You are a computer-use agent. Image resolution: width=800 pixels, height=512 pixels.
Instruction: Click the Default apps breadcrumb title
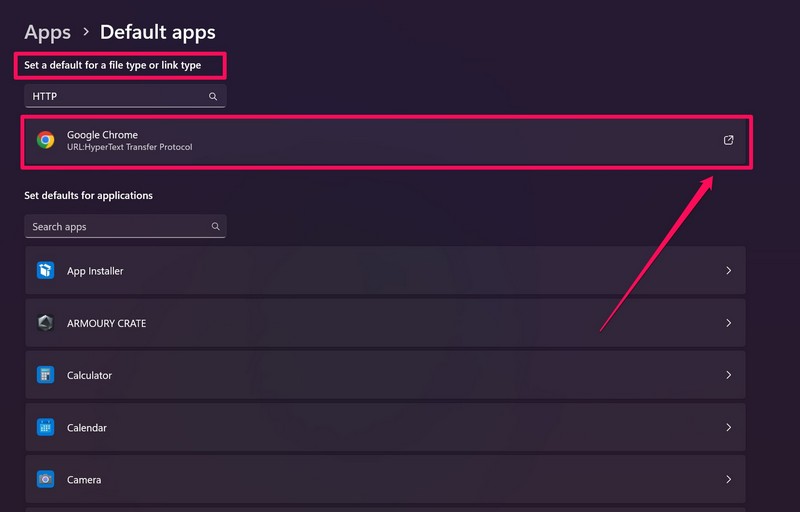tap(157, 33)
